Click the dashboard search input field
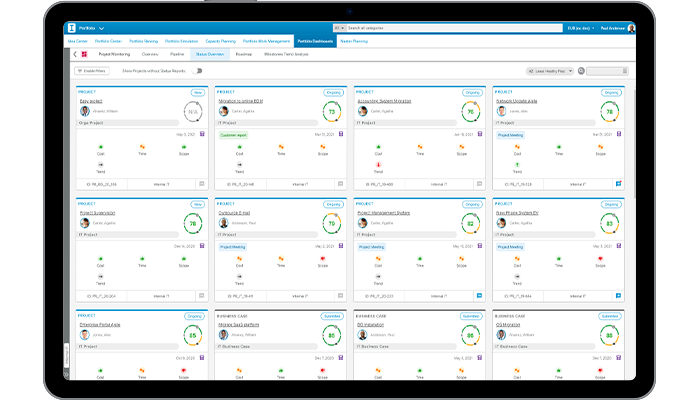Image resolution: width=700 pixels, height=400 pixels. pos(607,71)
